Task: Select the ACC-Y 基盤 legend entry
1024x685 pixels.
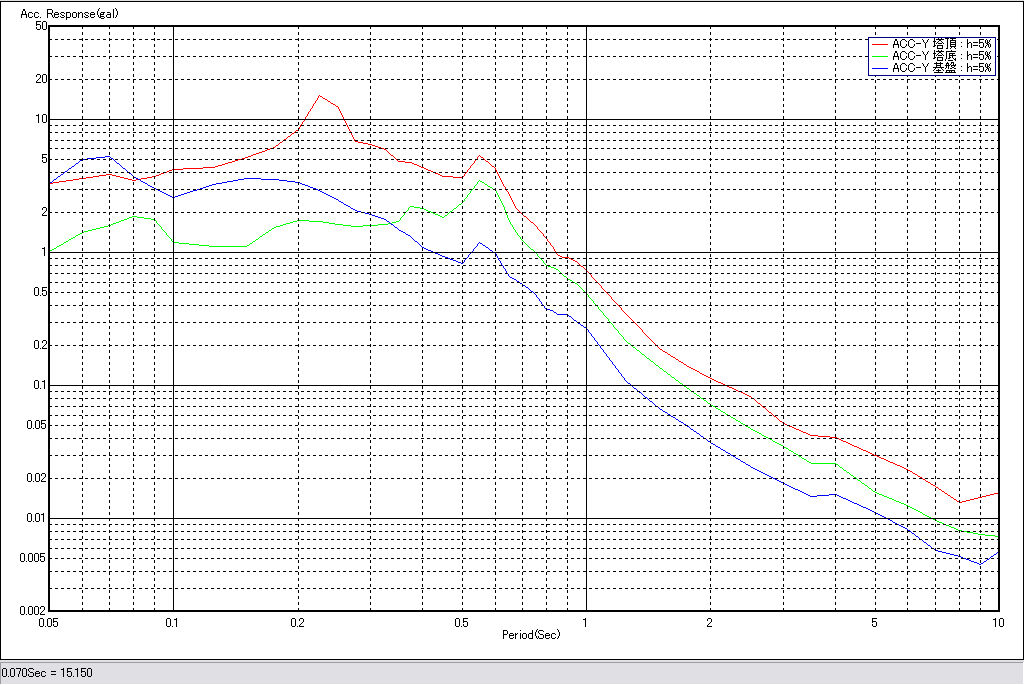Action: 942,68
